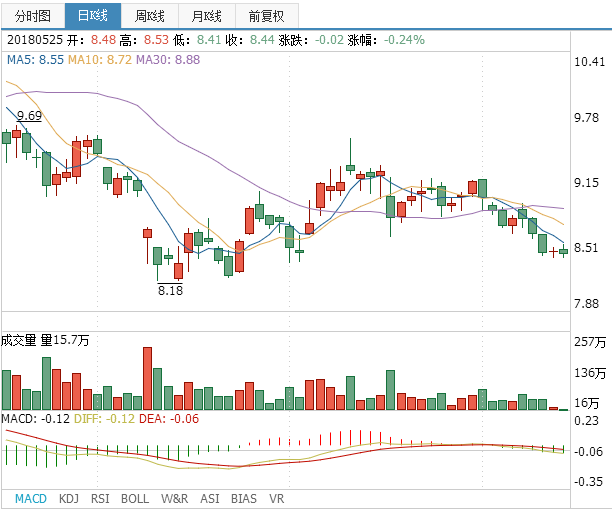
Task: Select the MACD indicator
Action: coord(30,499)
